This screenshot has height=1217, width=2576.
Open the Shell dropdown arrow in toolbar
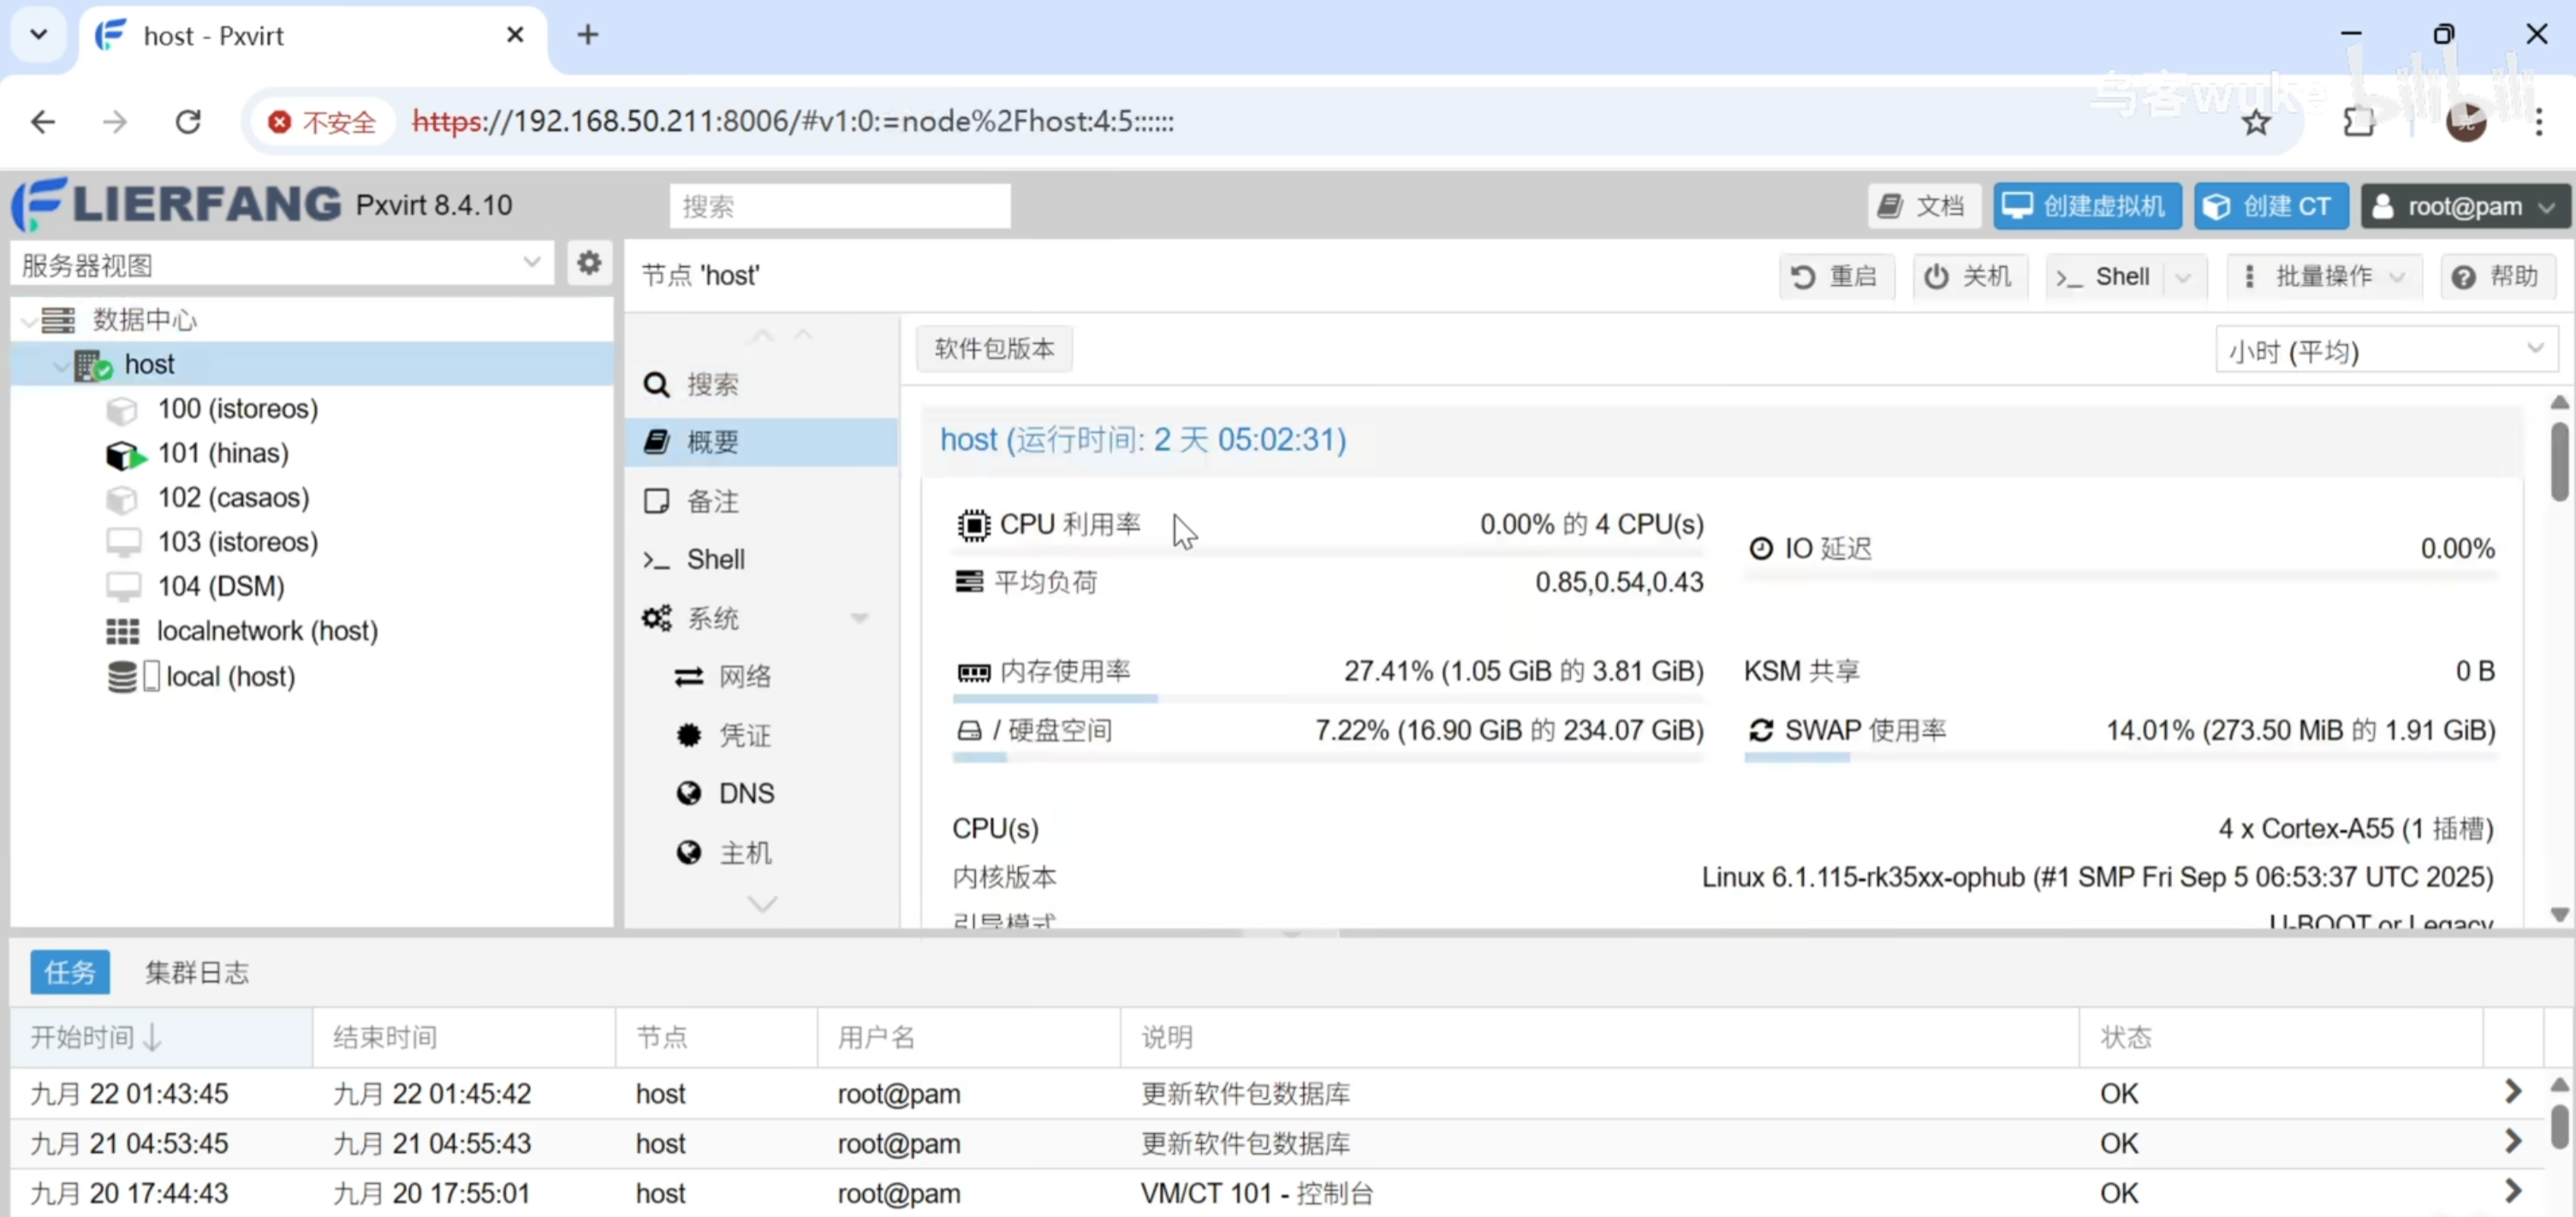click(2183, 277)
